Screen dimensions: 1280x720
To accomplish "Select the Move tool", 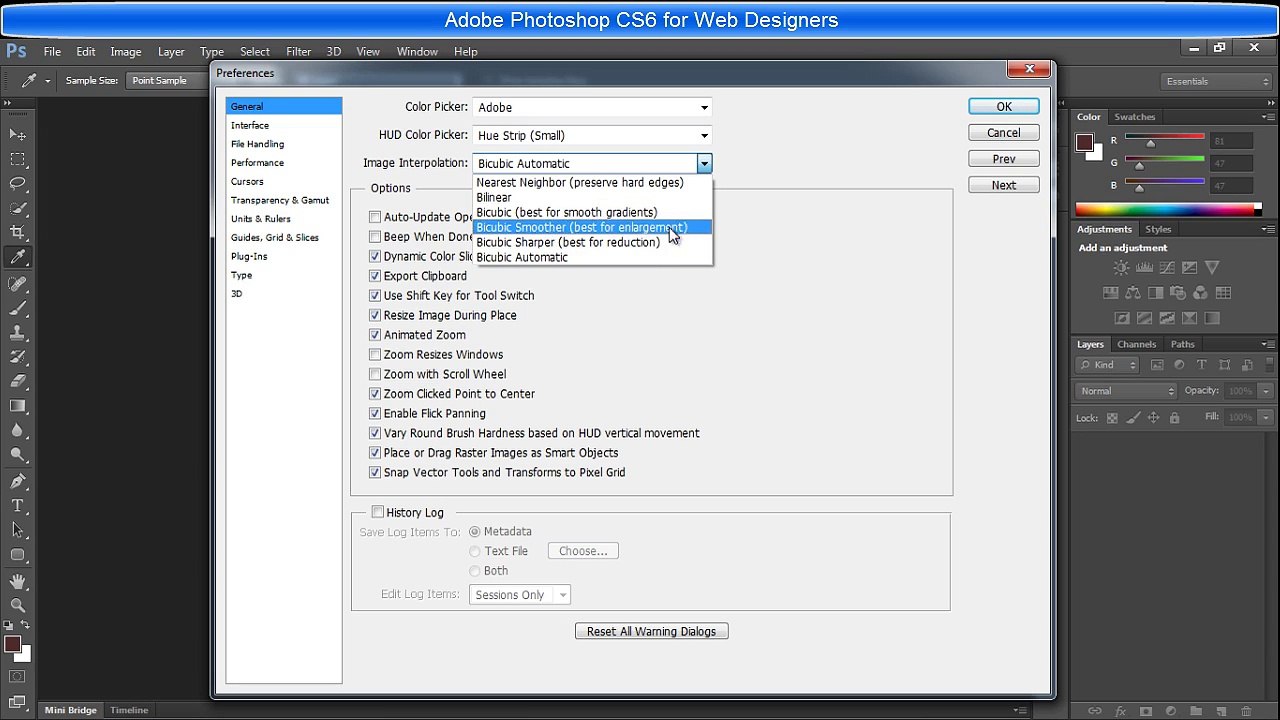I will pyautogui.click(x=17, y=134).
